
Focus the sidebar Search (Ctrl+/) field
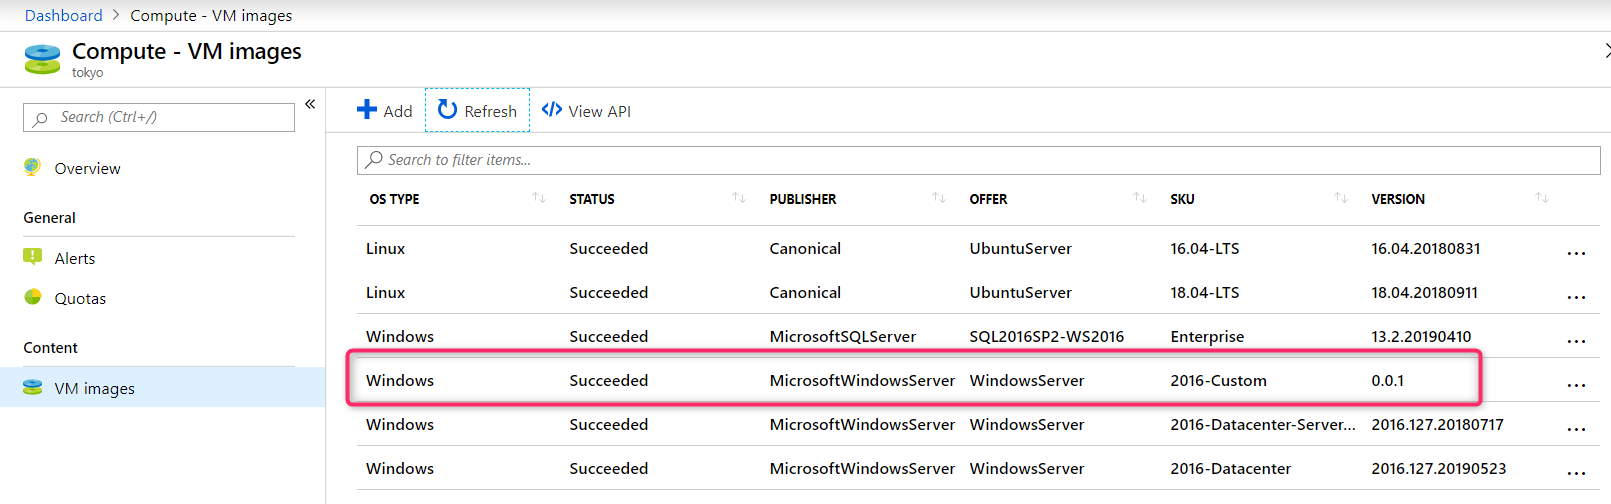coord(159,117)
